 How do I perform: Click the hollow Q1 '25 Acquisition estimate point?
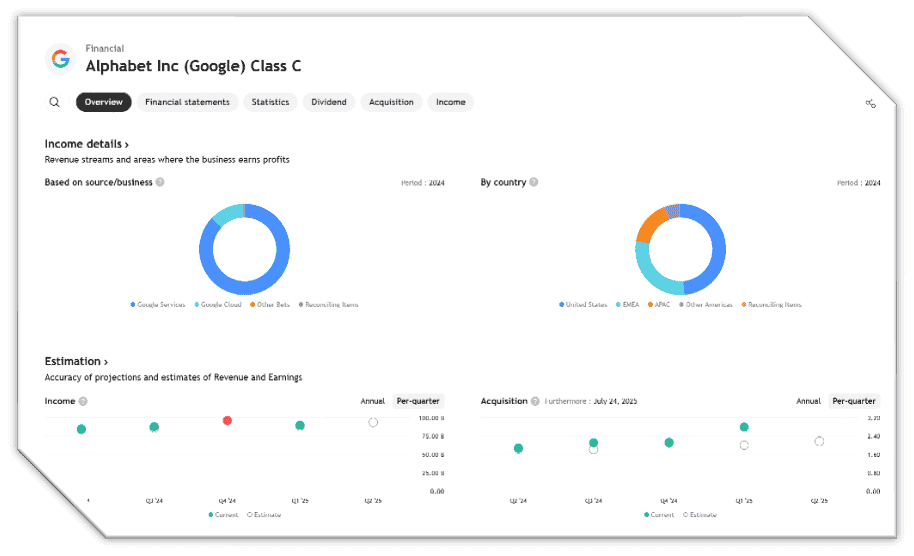pyautogui.click(x=744, y=445)
